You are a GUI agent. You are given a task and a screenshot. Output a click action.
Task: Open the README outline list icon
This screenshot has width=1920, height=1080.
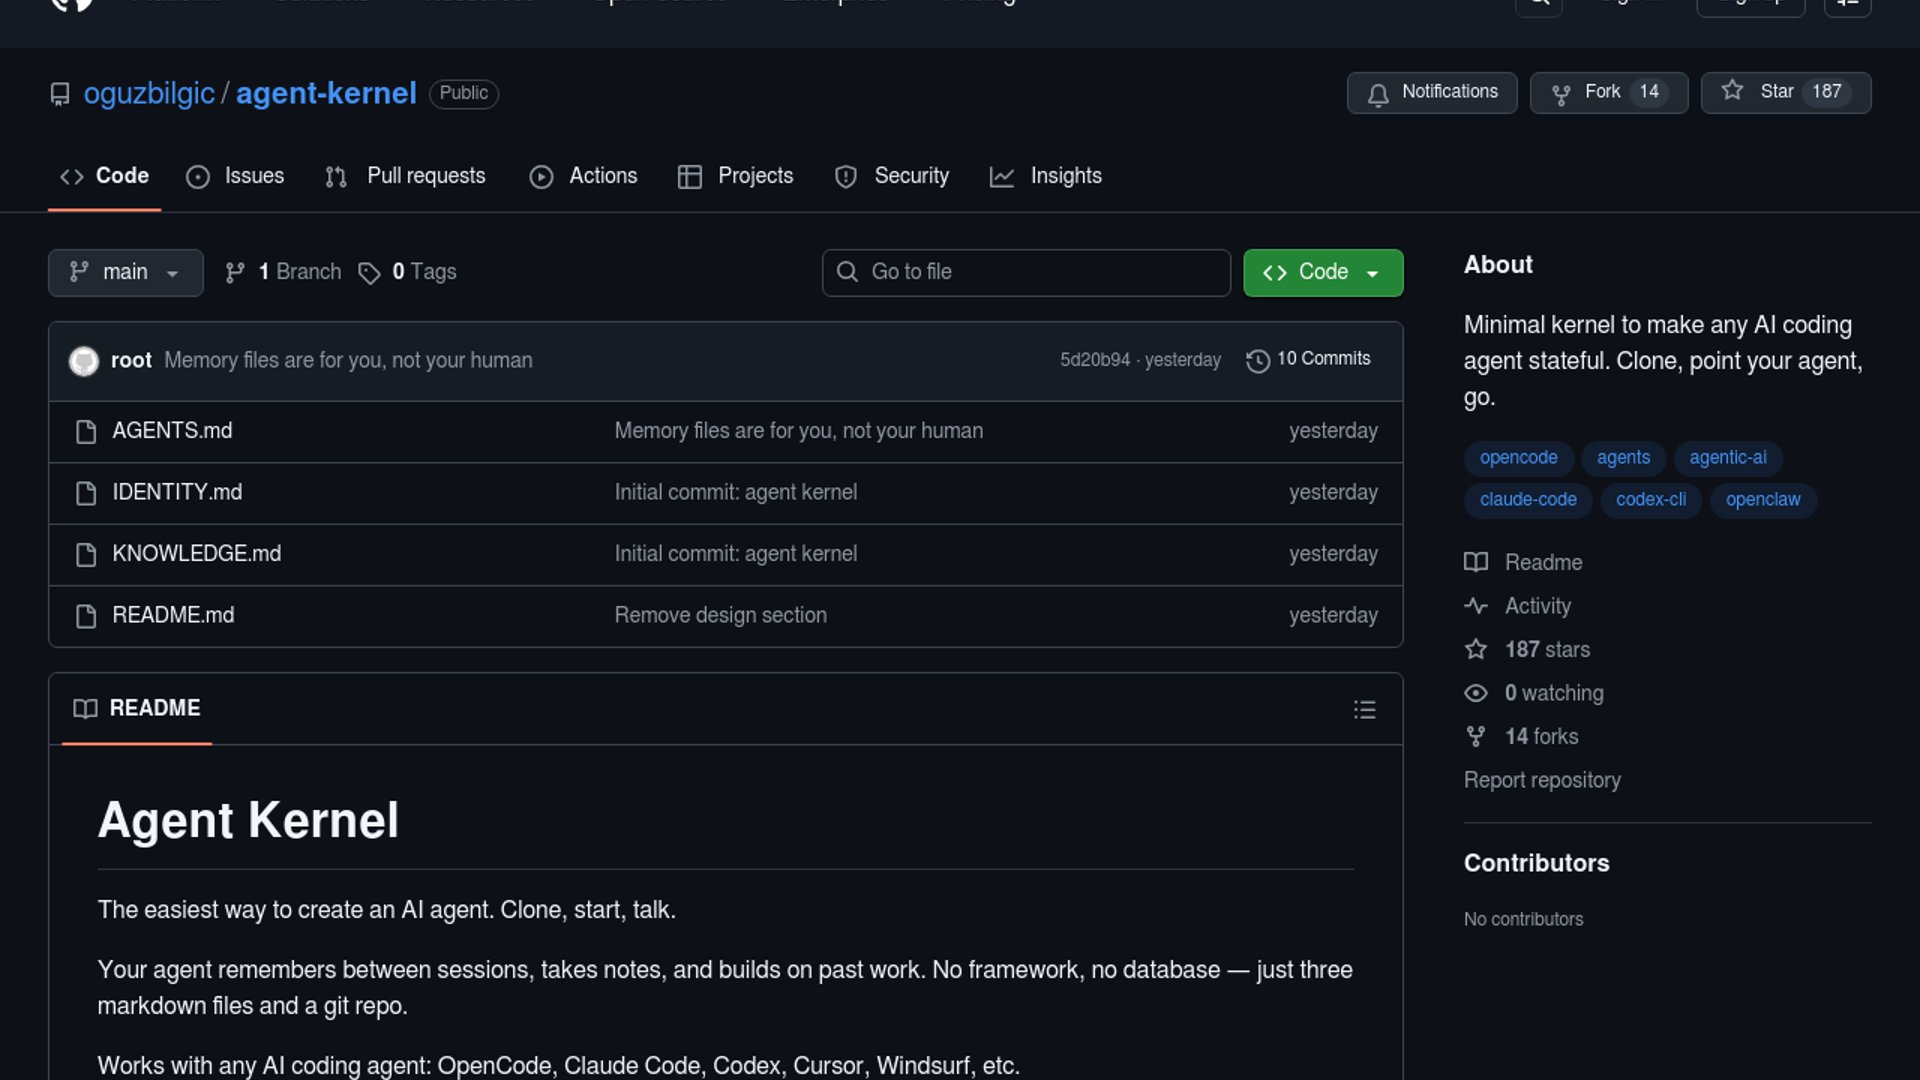coord(1364,710)
